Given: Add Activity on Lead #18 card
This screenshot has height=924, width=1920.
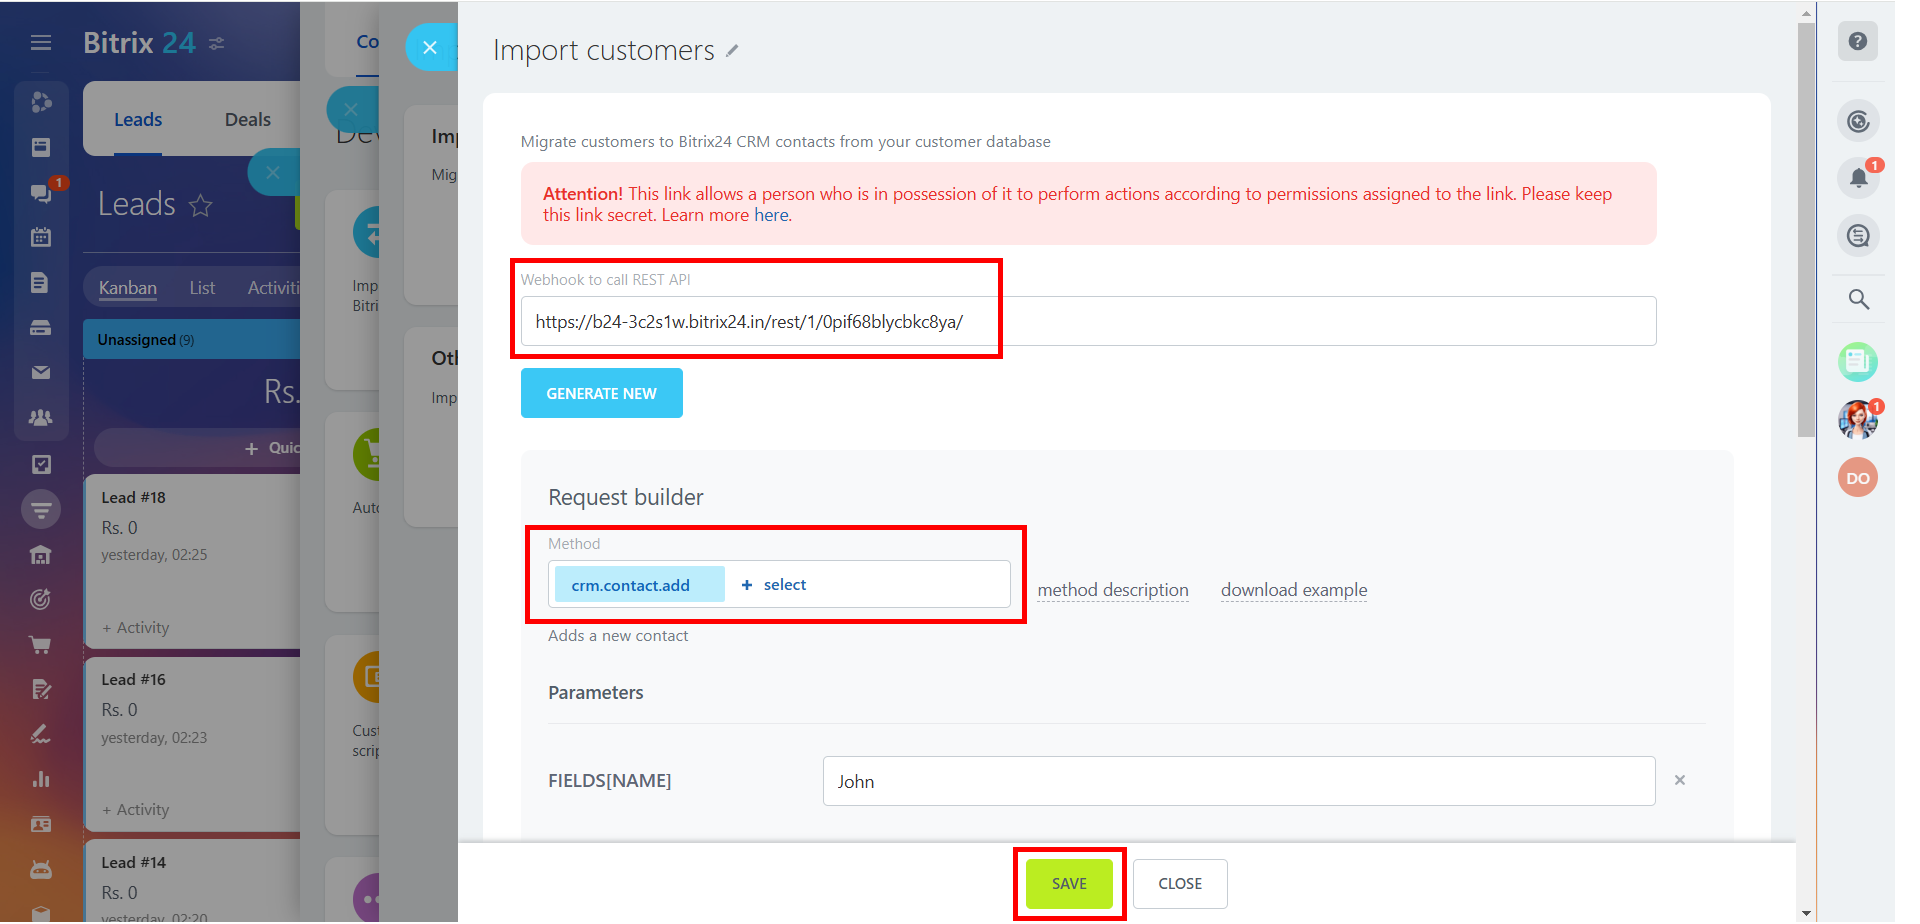Looking at the screenshot, I should pos(136,628).
